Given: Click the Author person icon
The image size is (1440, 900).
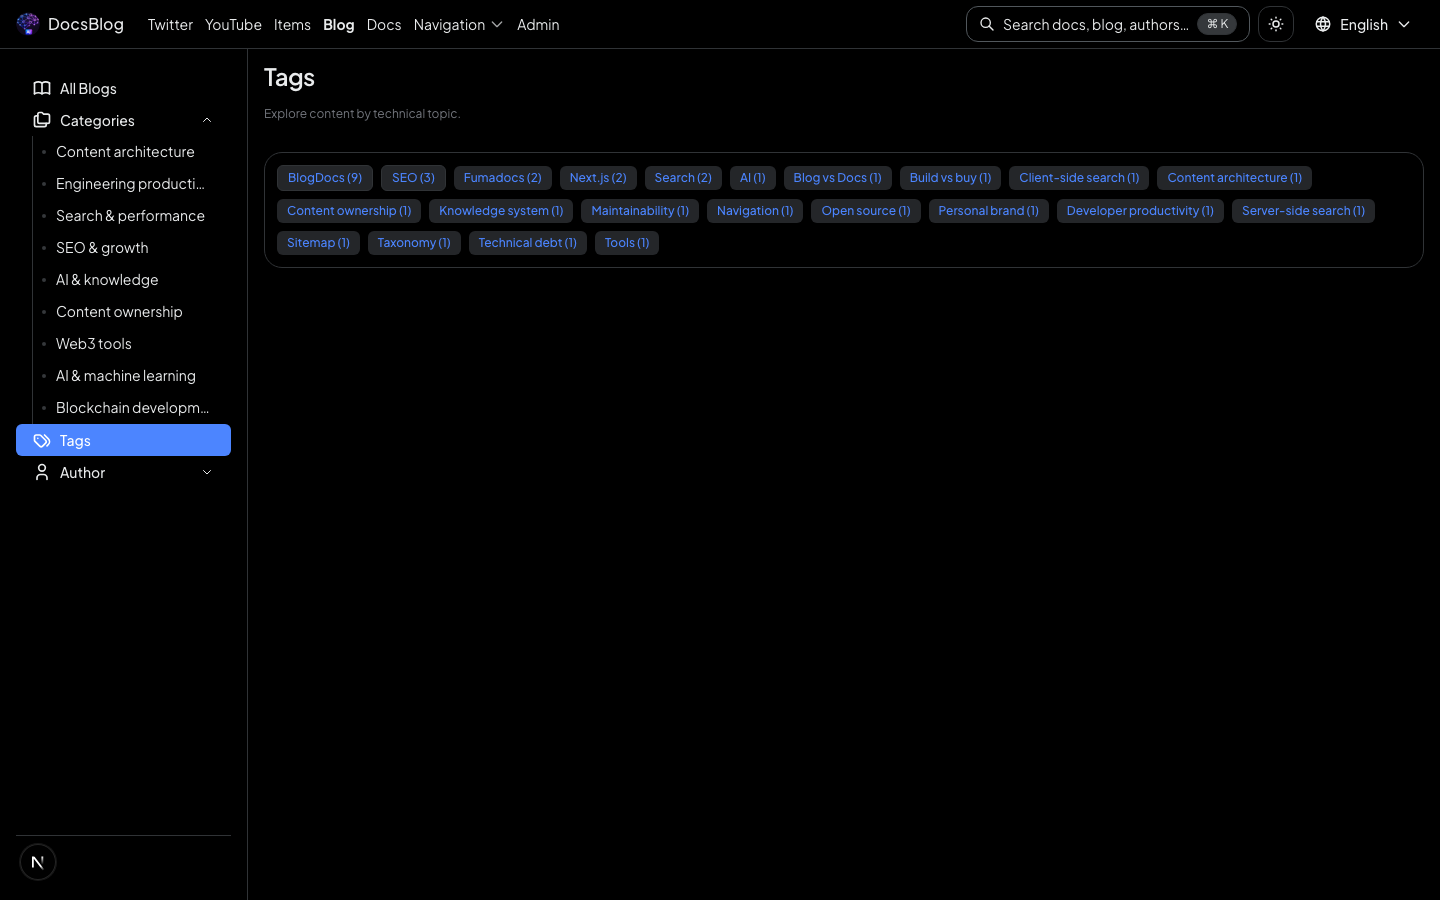Looking at the screenshot, I should (x=42, y=472).
